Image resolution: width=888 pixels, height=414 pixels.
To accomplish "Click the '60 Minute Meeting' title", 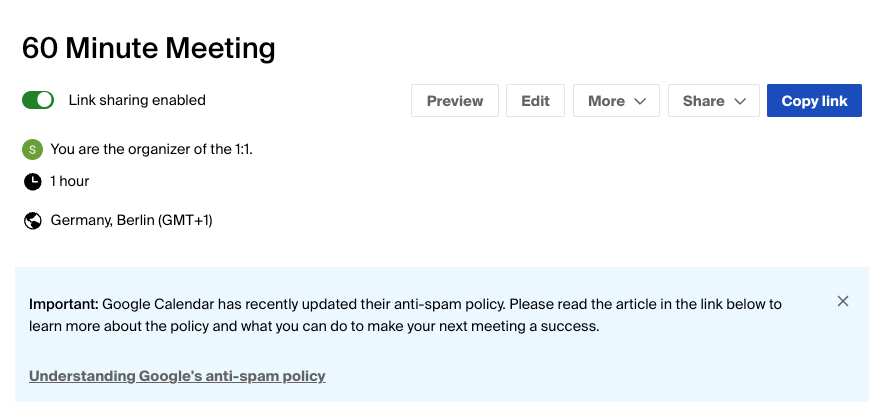I will point(148,48).
